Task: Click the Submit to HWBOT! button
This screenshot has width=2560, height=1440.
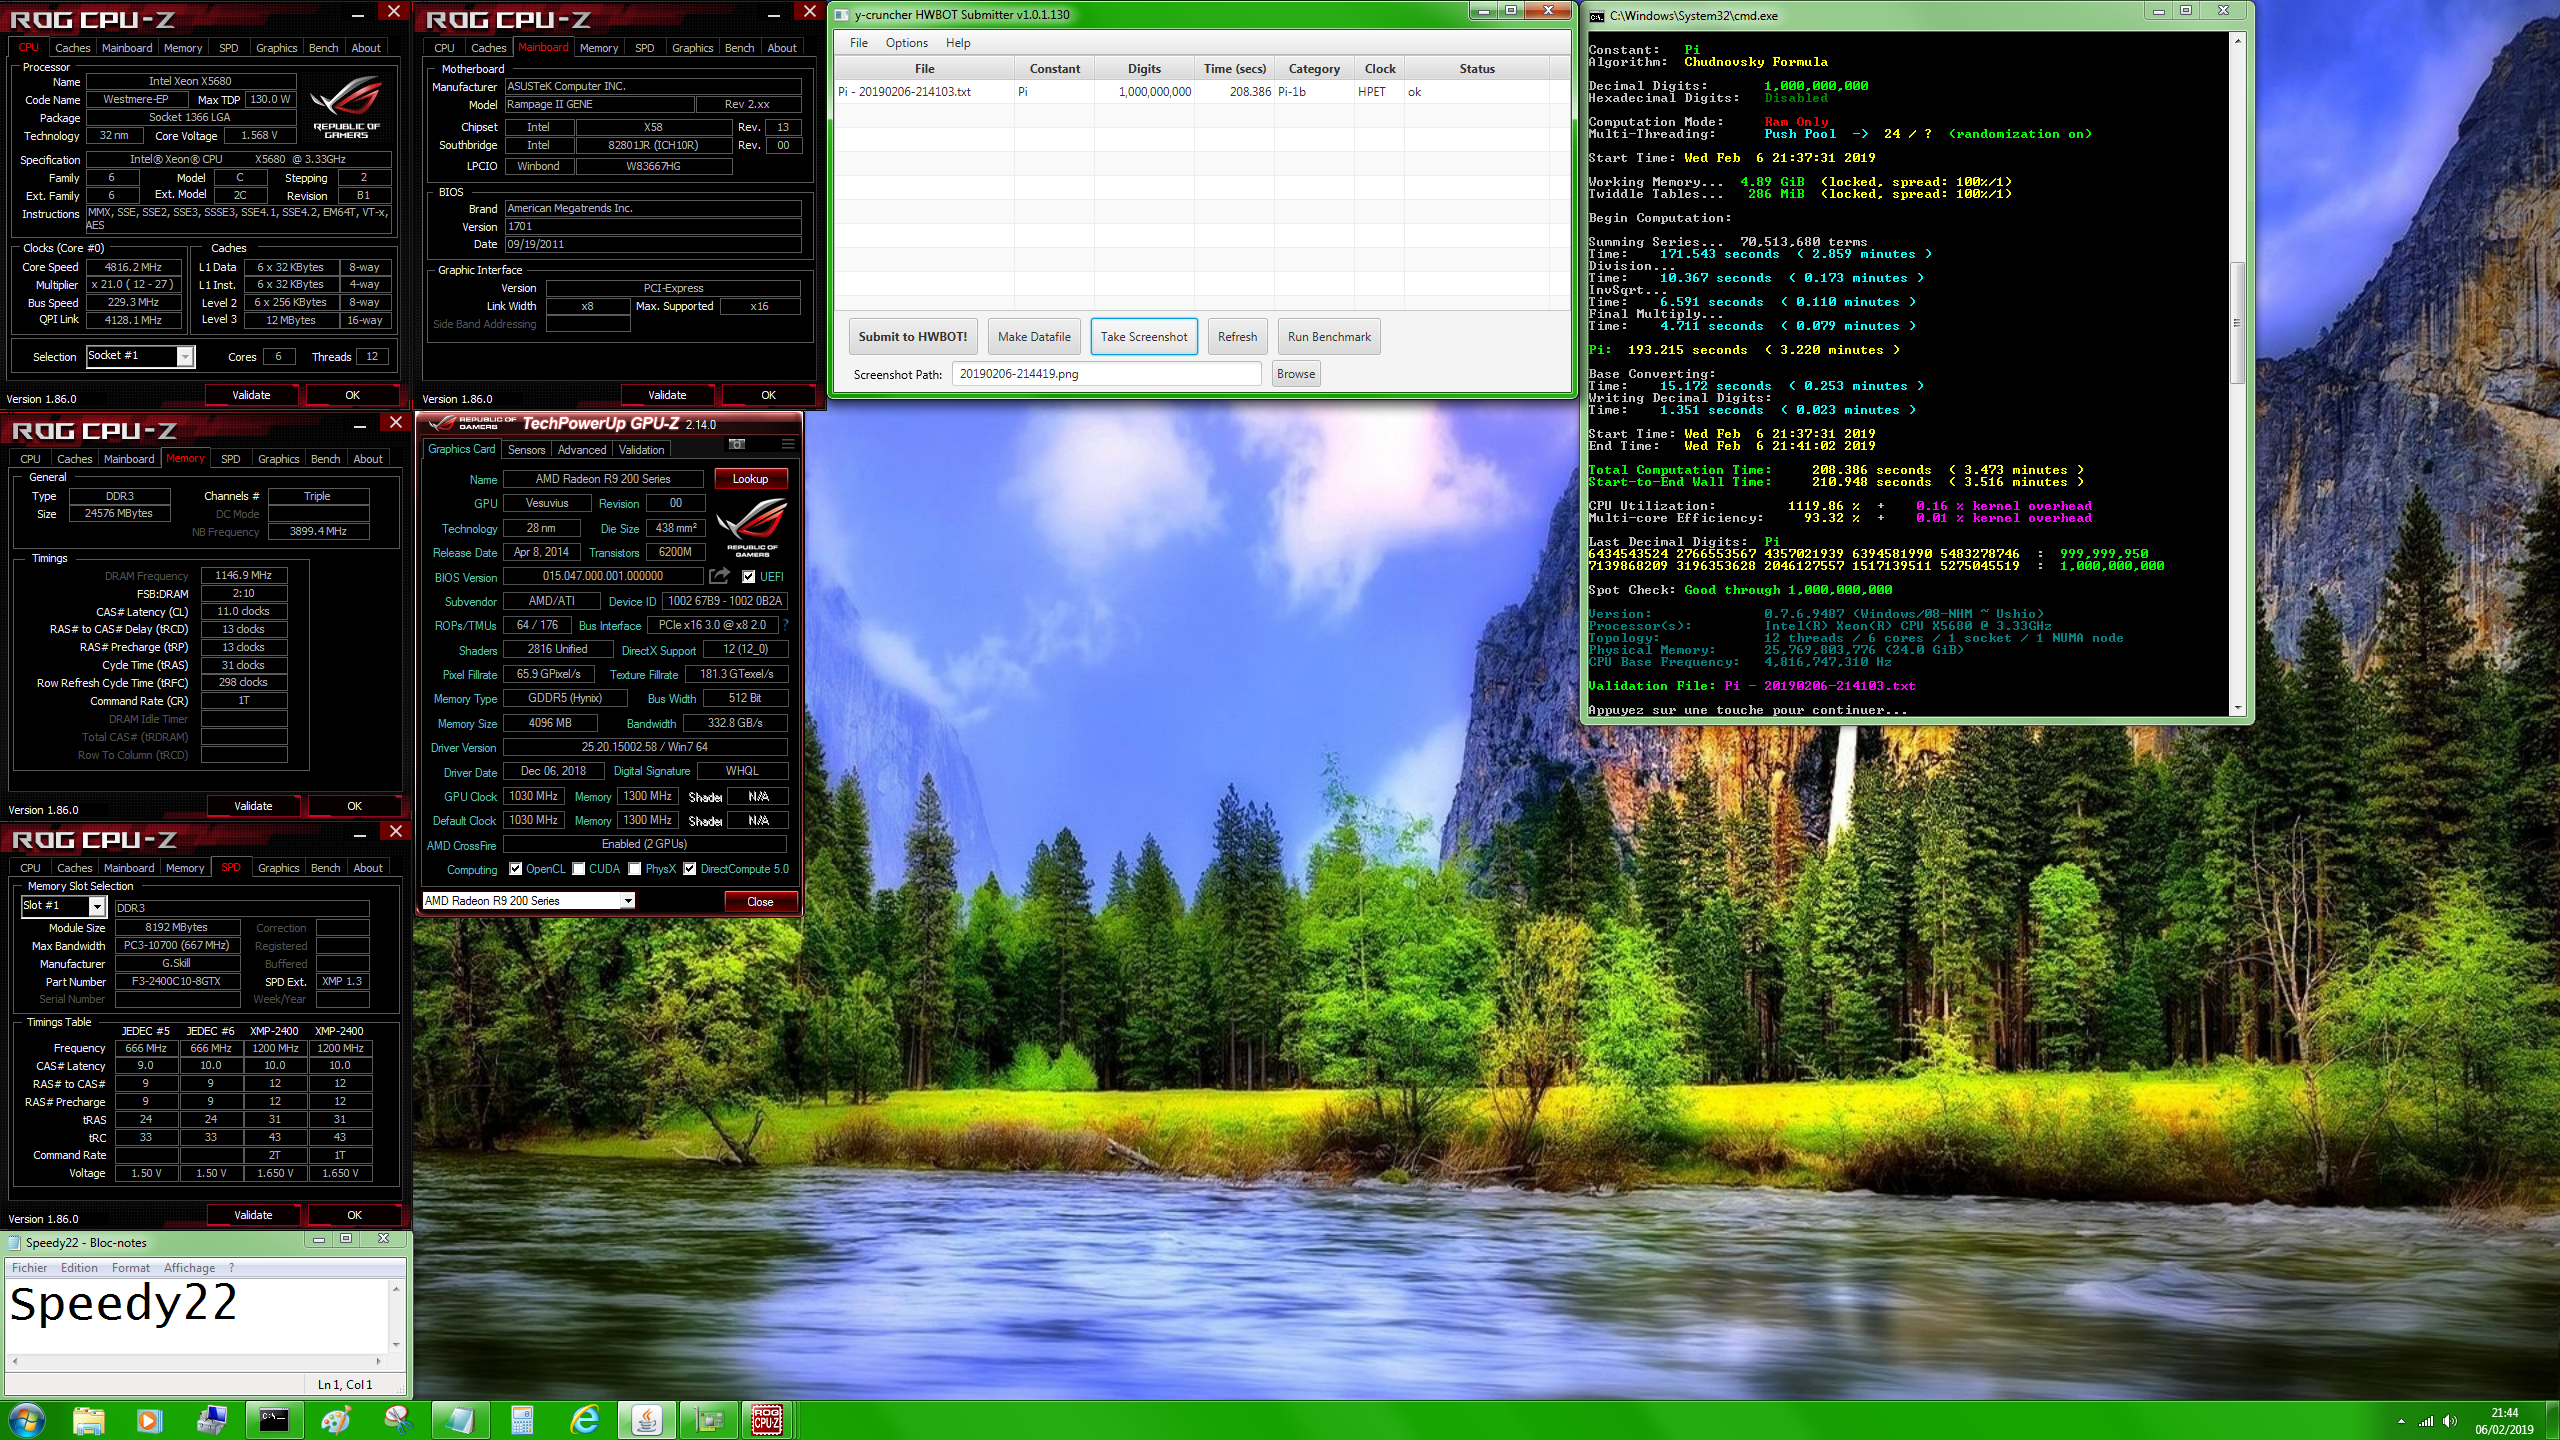Action: (913, 337)
